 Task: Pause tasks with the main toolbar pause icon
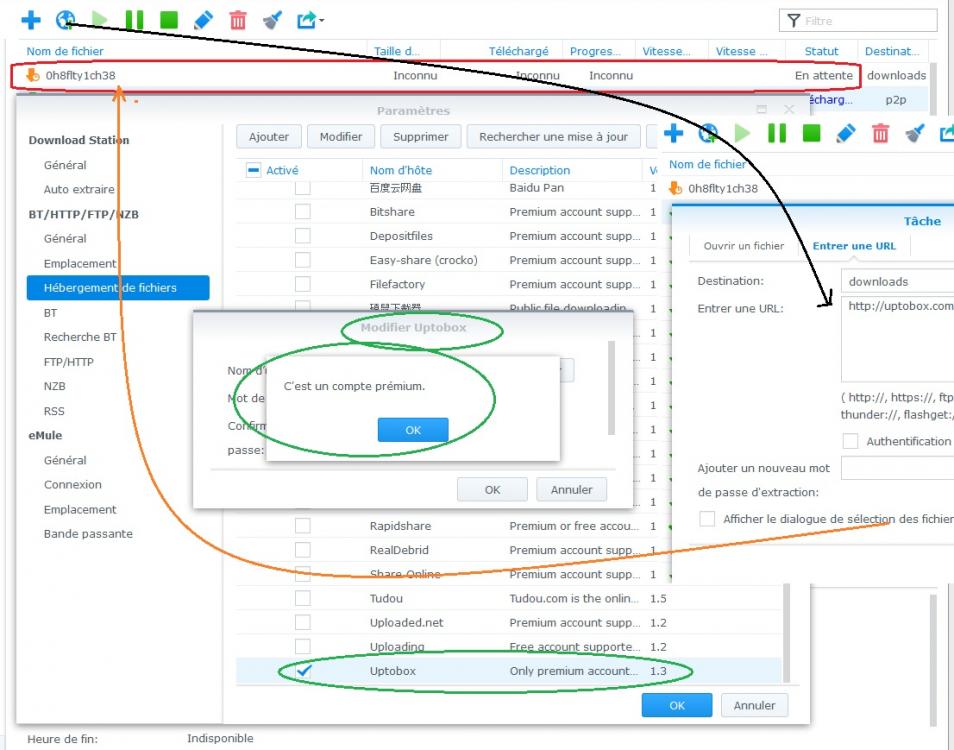pos(134,20)
